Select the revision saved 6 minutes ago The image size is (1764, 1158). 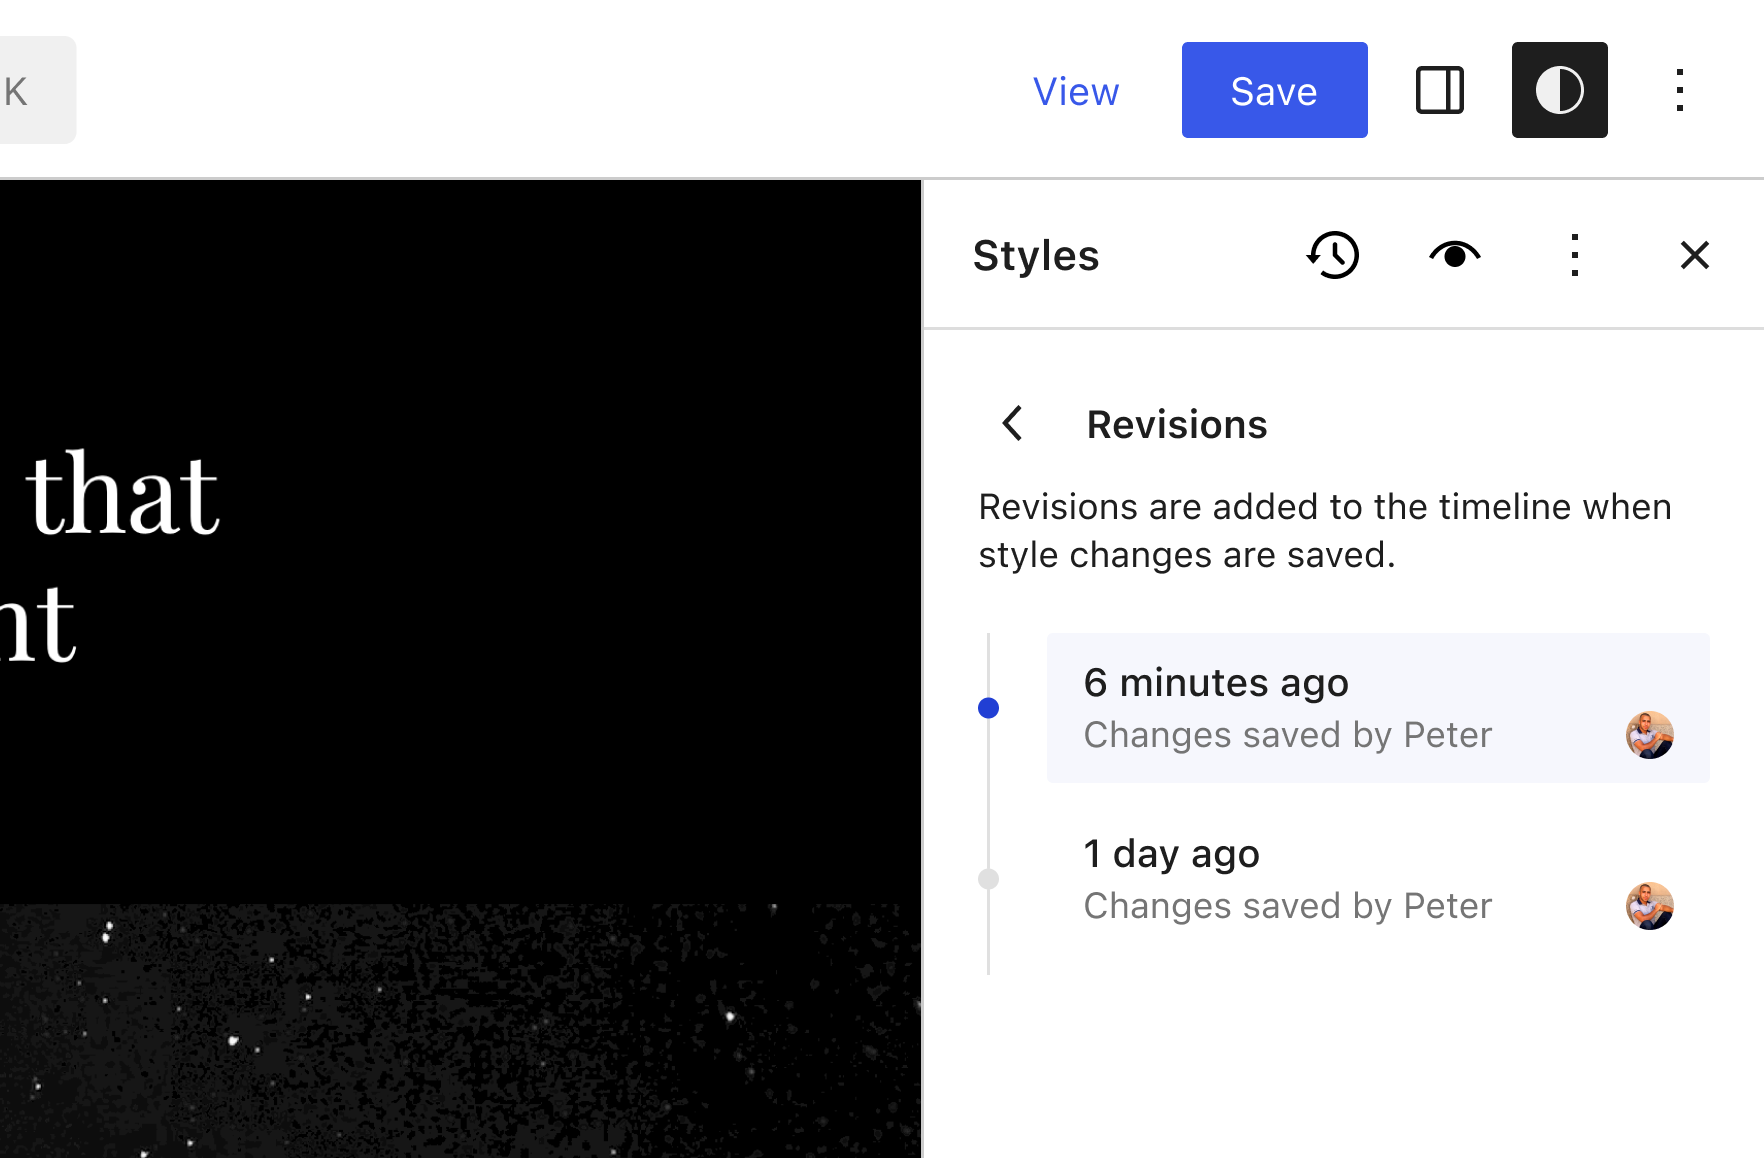[1378, 707]
